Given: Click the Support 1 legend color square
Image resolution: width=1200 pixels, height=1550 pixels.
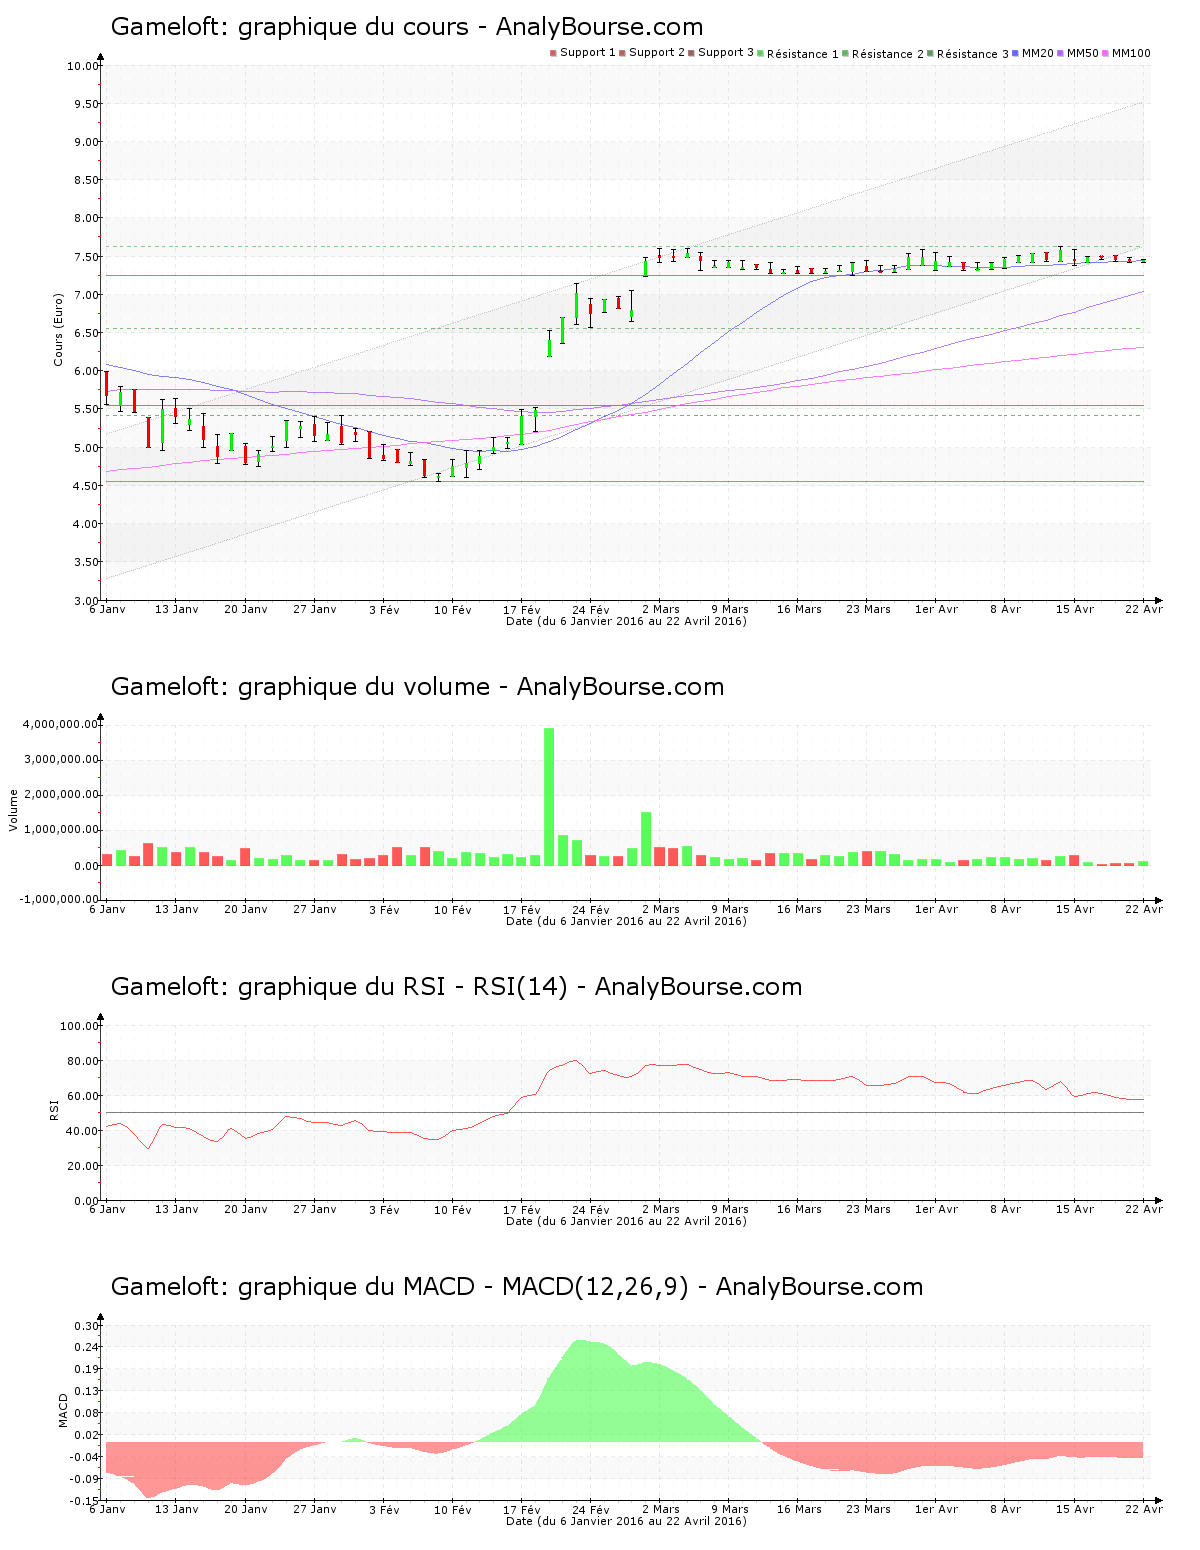Looking at the screenshot, I should click(x=553, y=53).
